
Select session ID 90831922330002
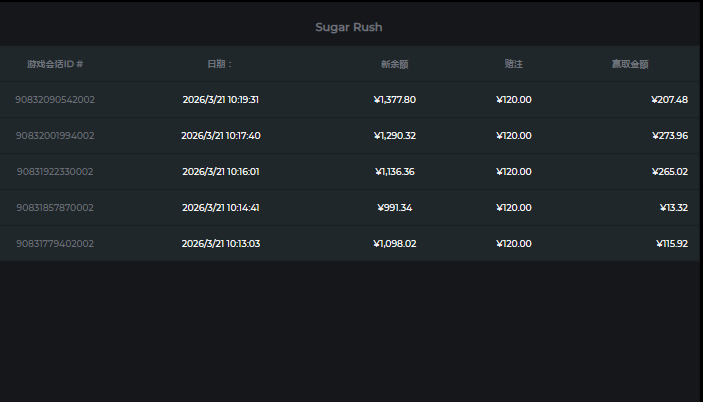click(55, 172)
